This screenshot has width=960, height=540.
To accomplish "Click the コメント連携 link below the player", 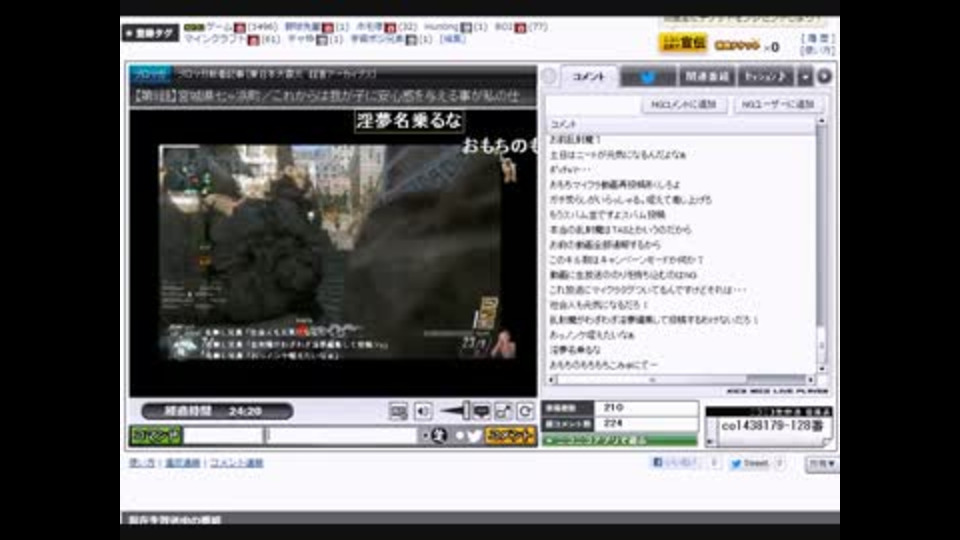I will pyautogui.click(x=236, y=463).
